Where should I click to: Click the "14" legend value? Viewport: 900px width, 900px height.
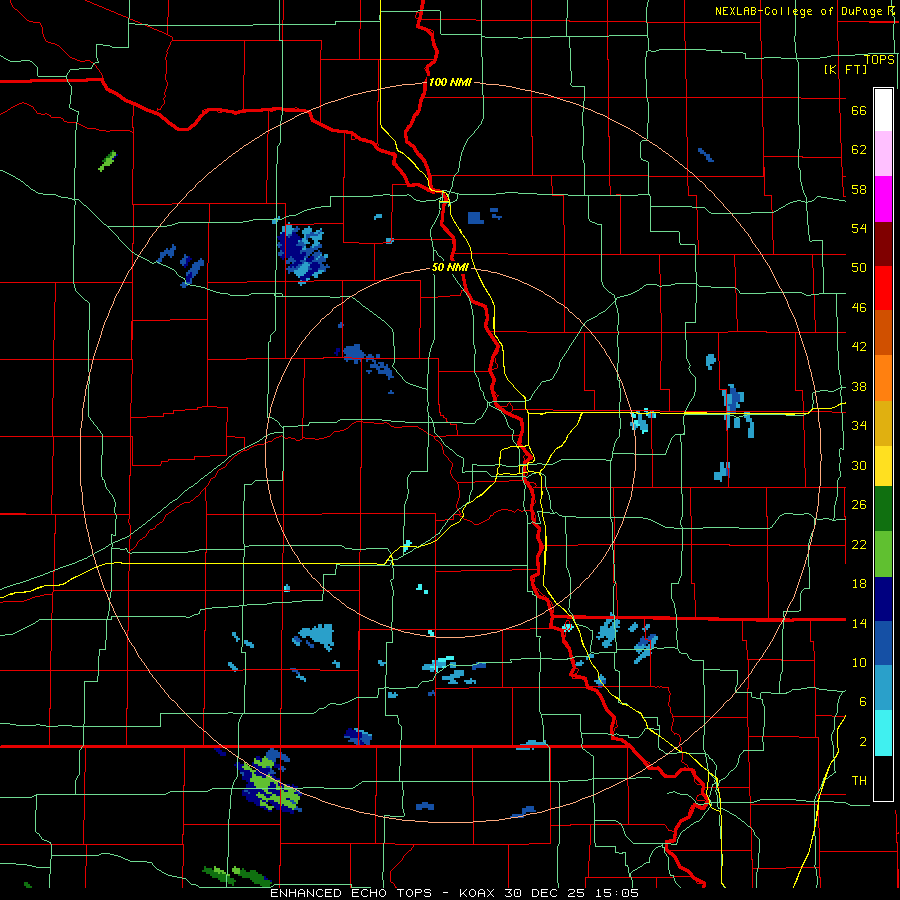pos(859,623)
